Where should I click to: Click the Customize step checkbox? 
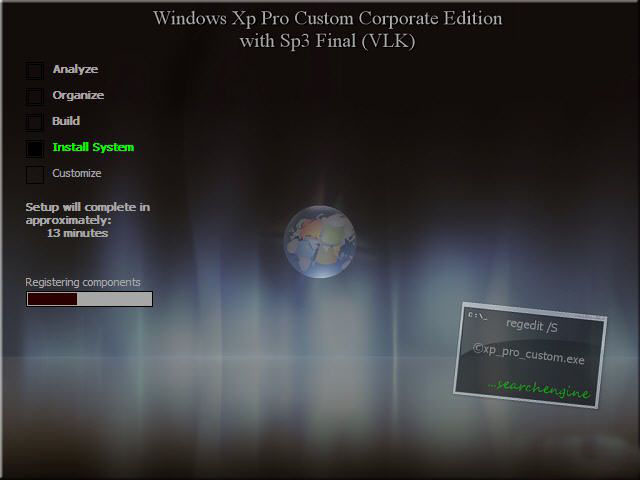[x=35, y=175]
